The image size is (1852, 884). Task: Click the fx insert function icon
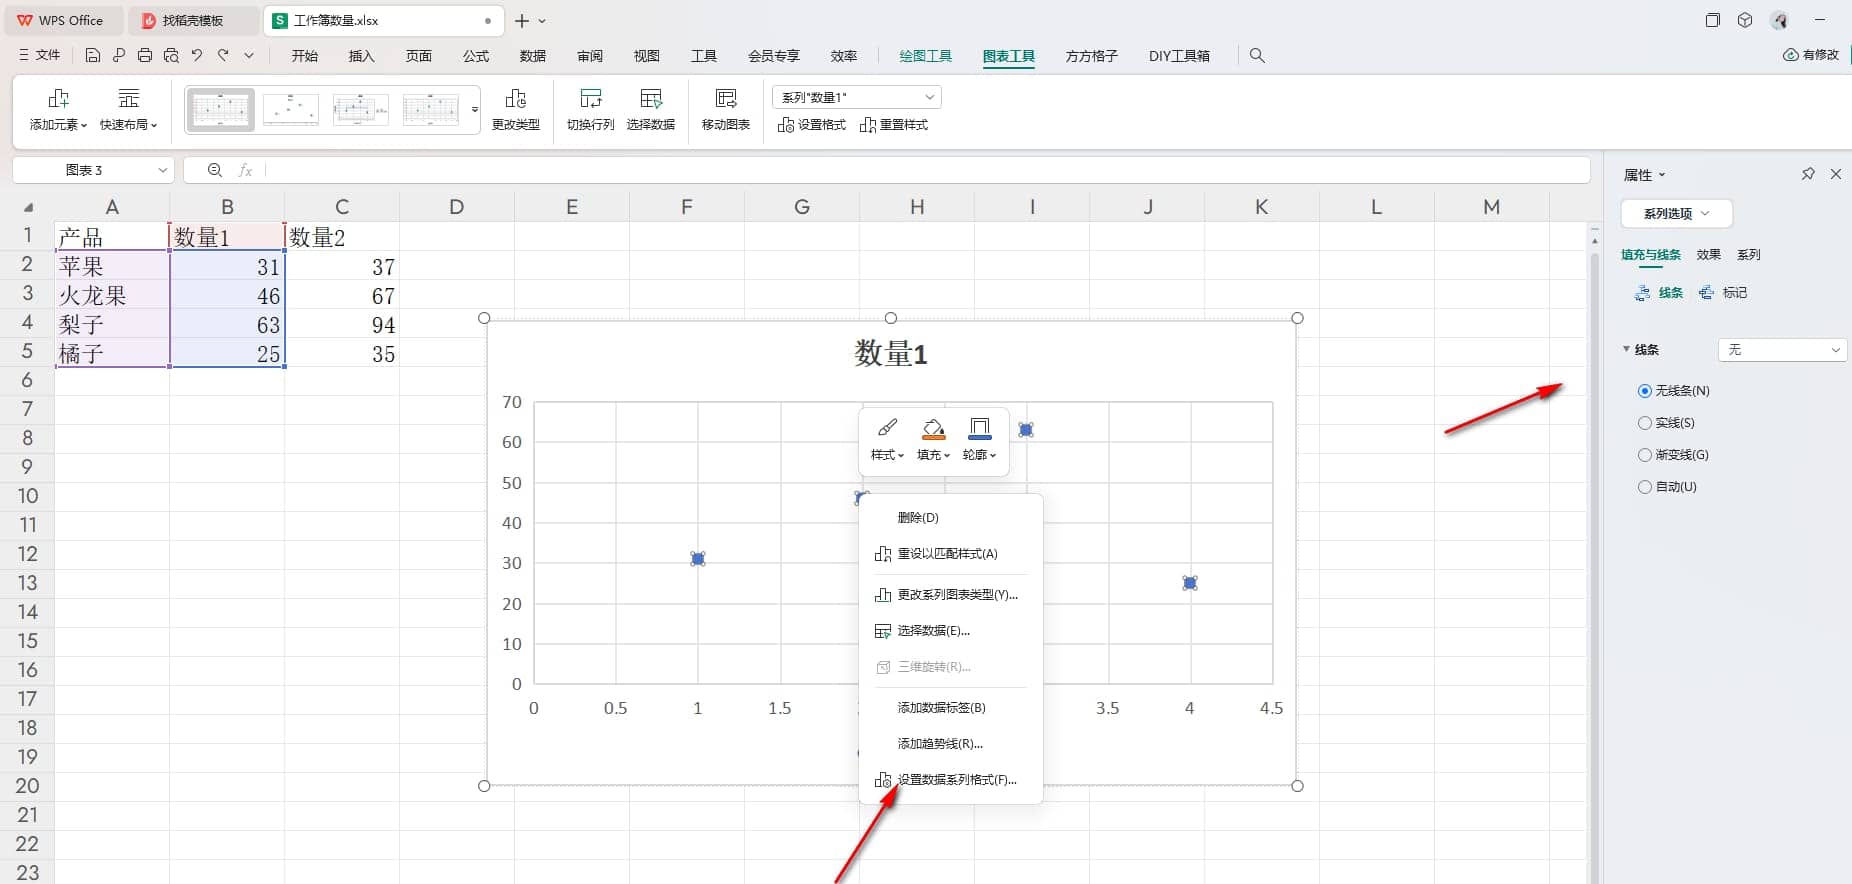pyautogui.click(x=245, y=170)
